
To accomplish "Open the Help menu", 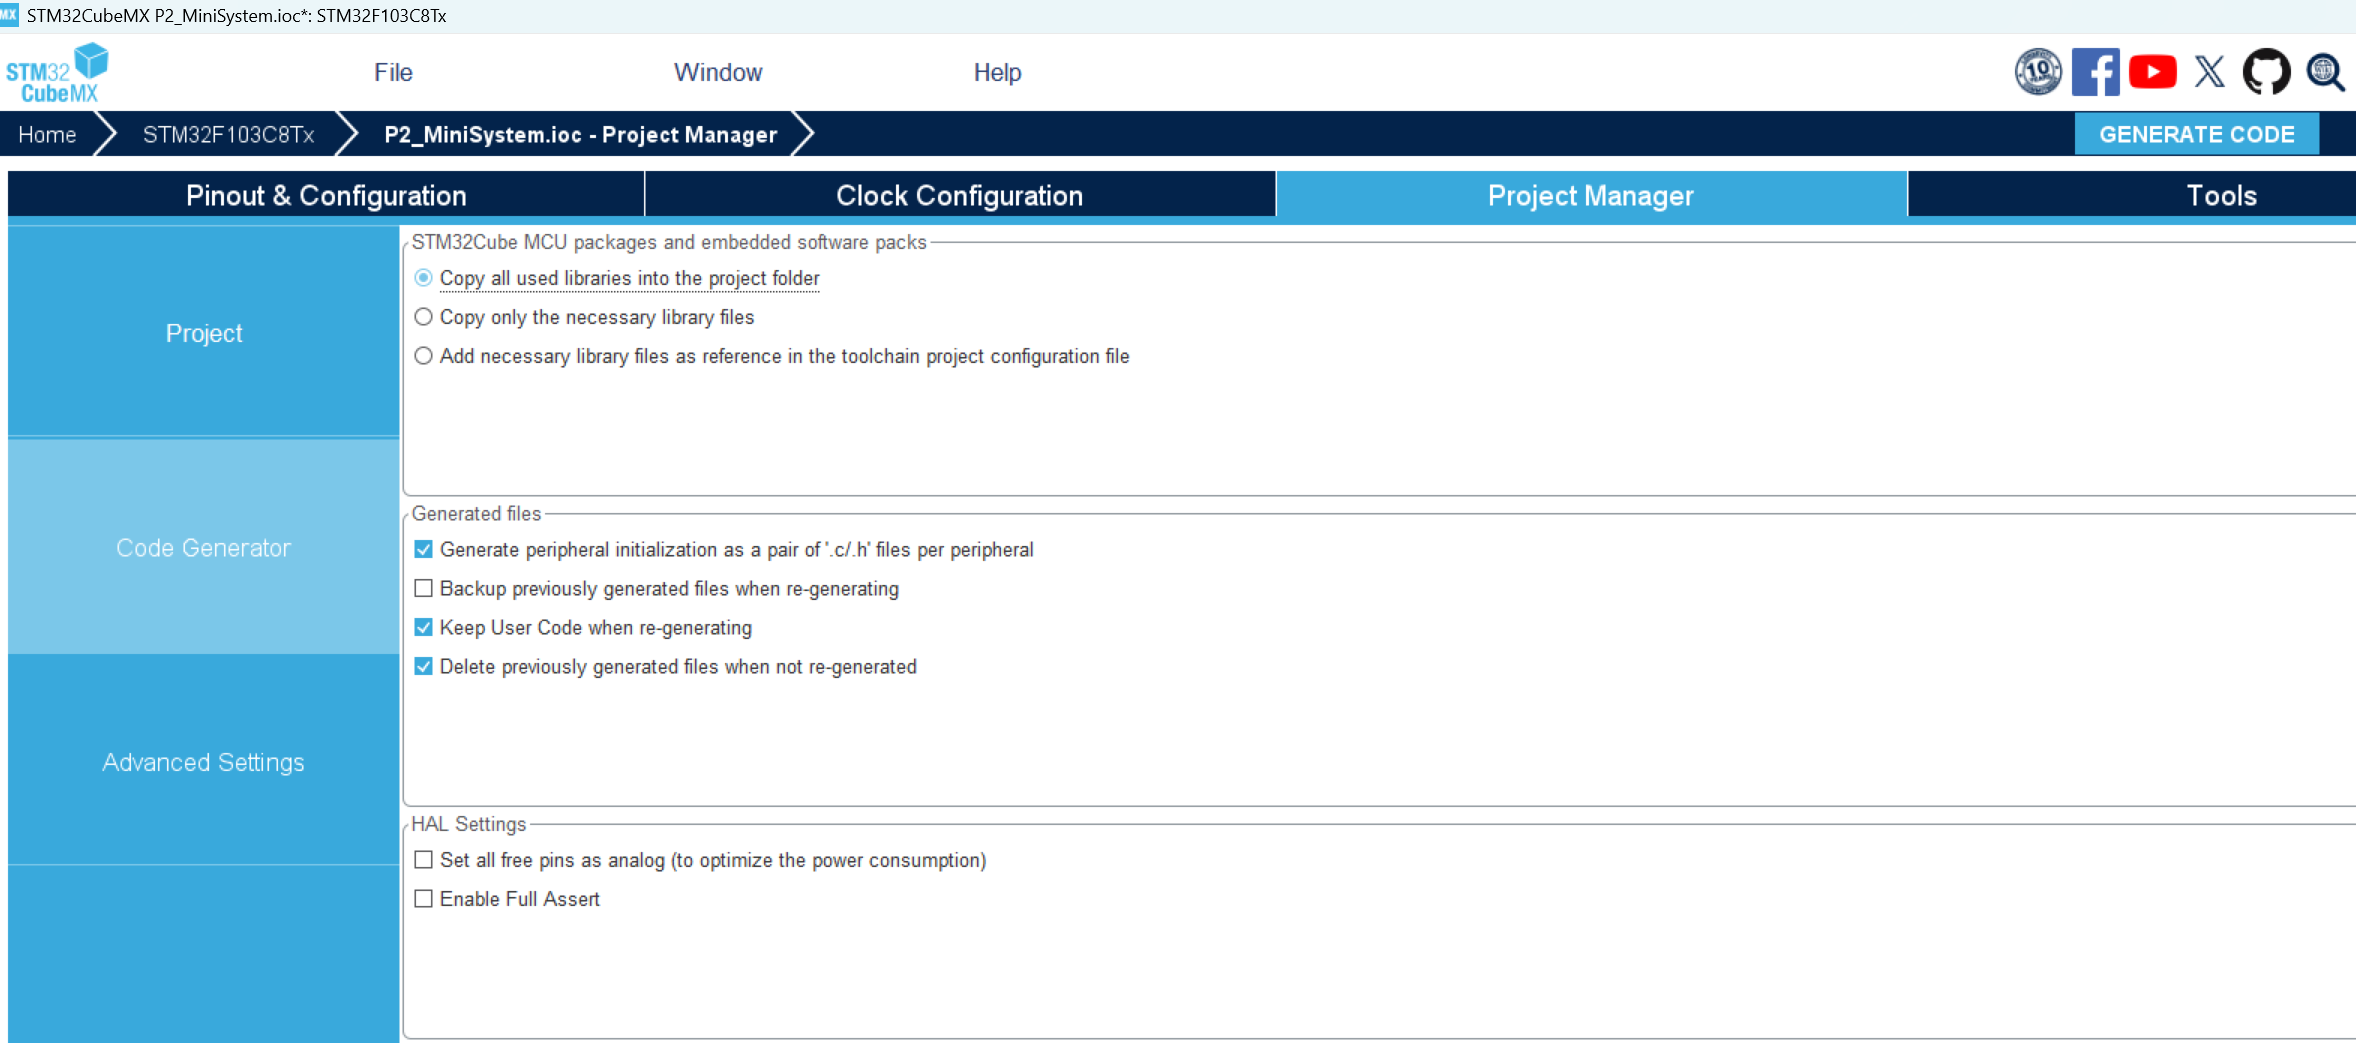I will 997,73.
